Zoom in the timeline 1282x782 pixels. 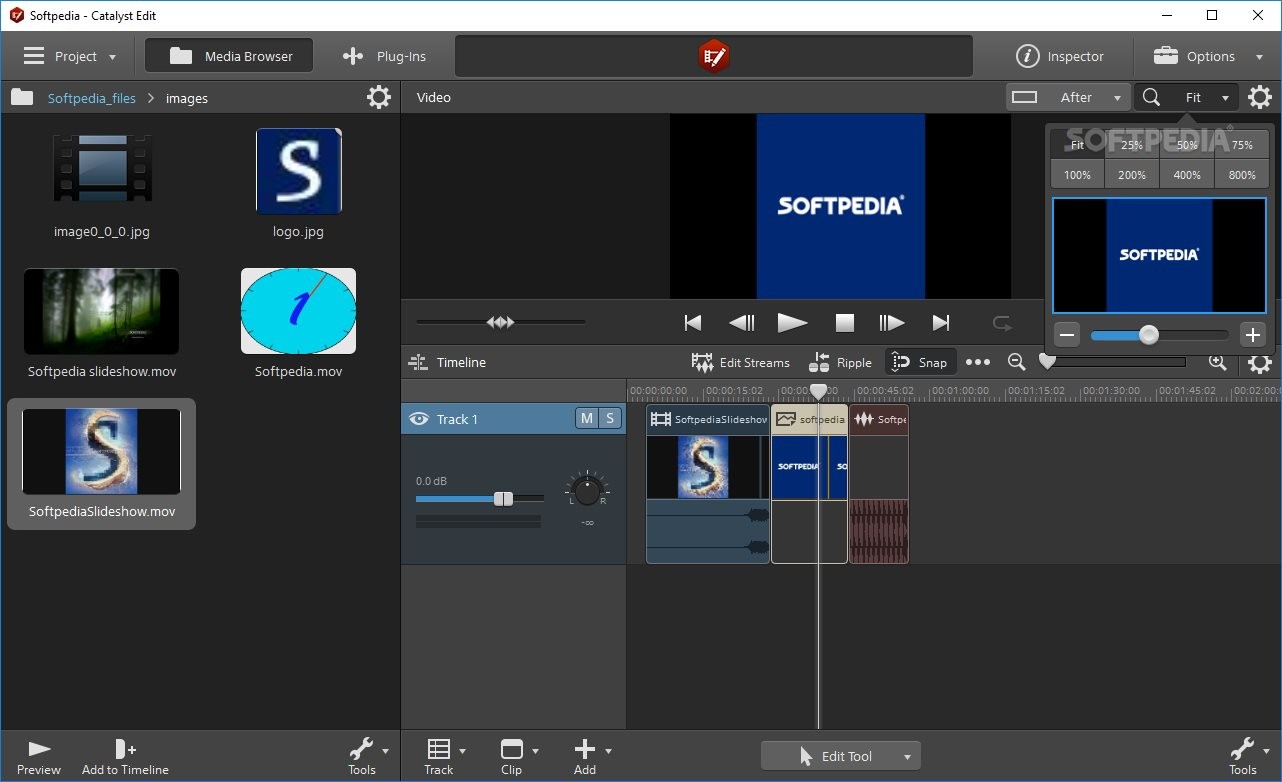1217,362
